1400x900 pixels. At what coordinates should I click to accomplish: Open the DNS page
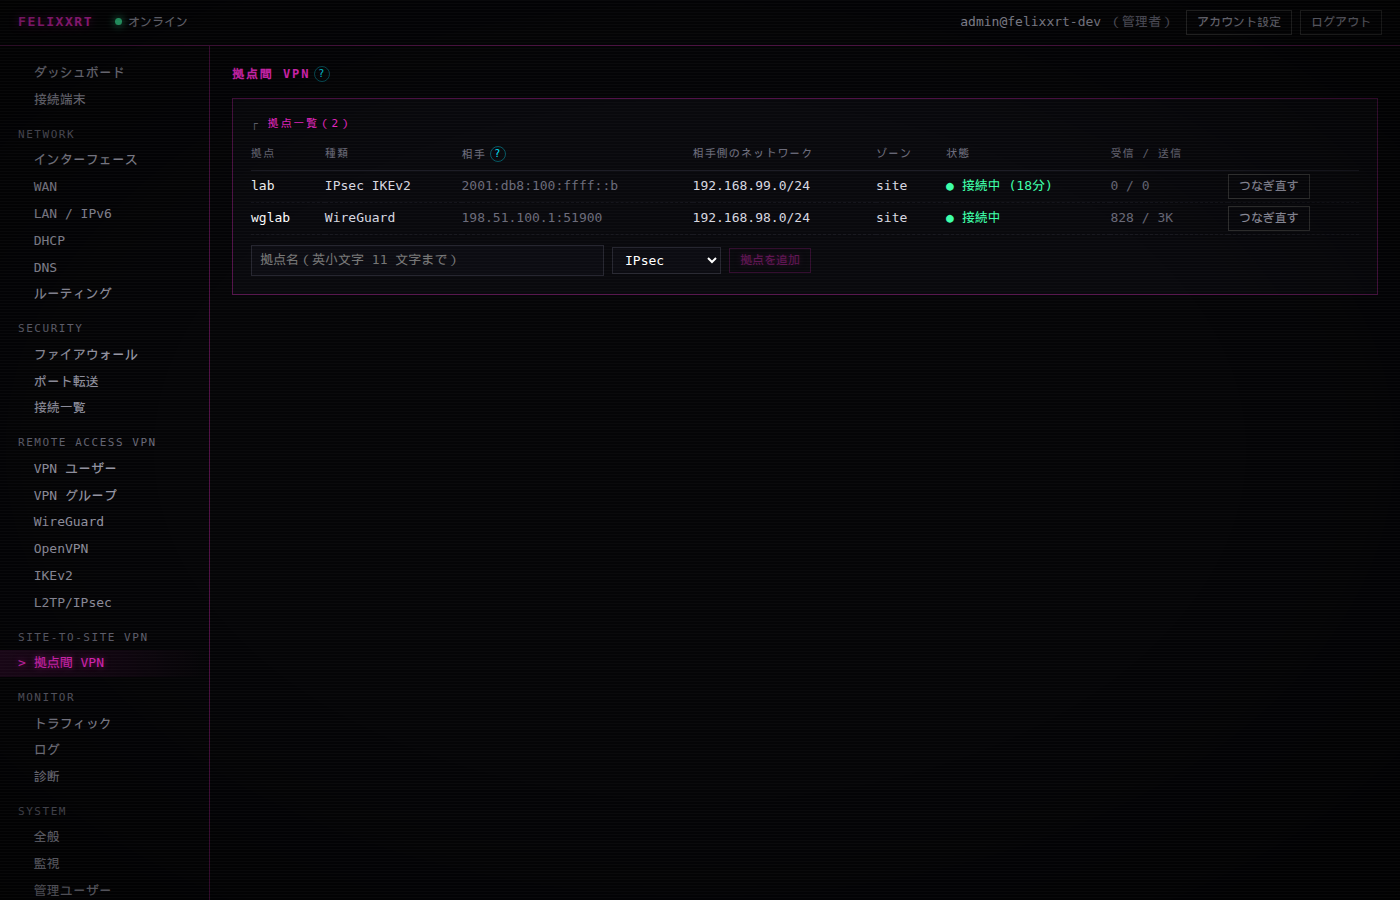click(x=45, y=267)
